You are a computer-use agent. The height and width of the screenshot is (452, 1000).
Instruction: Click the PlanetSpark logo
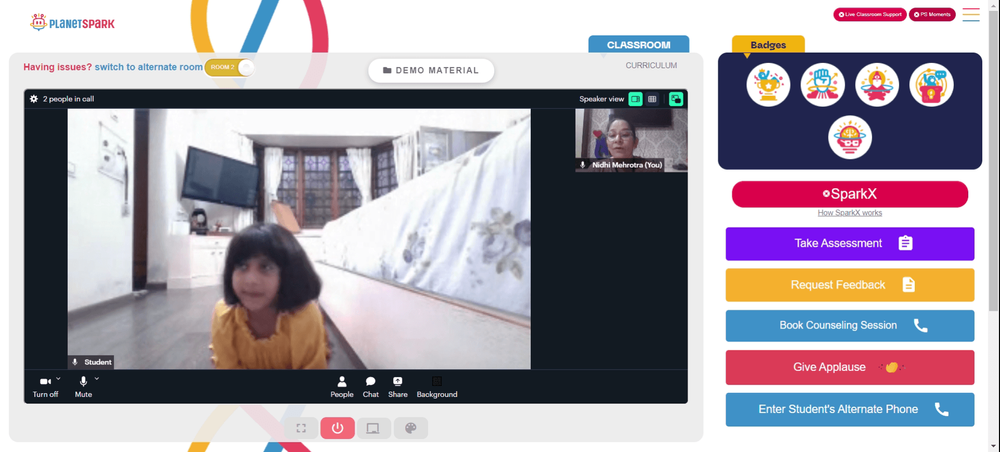(72, 22)
